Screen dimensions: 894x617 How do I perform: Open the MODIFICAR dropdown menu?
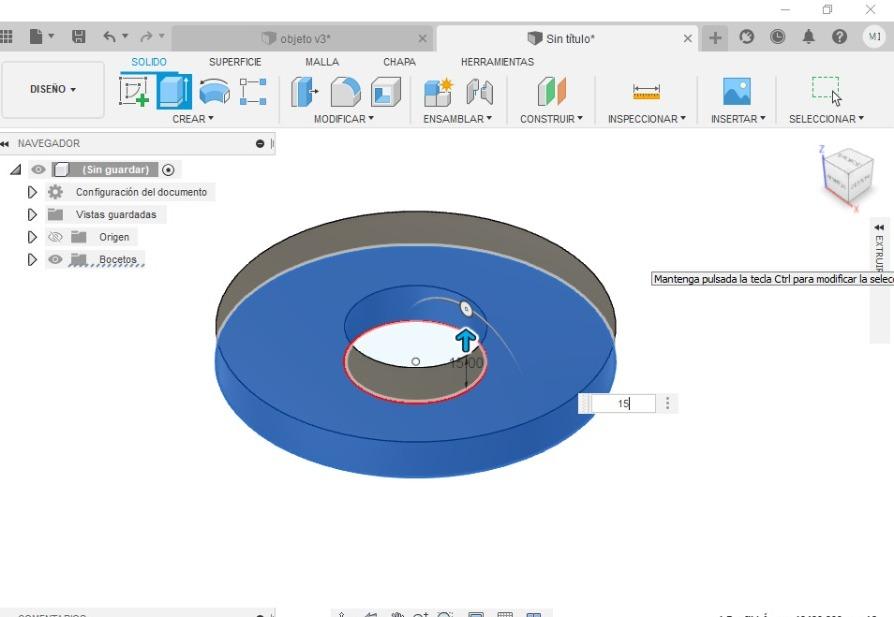[x=344, y=119]
